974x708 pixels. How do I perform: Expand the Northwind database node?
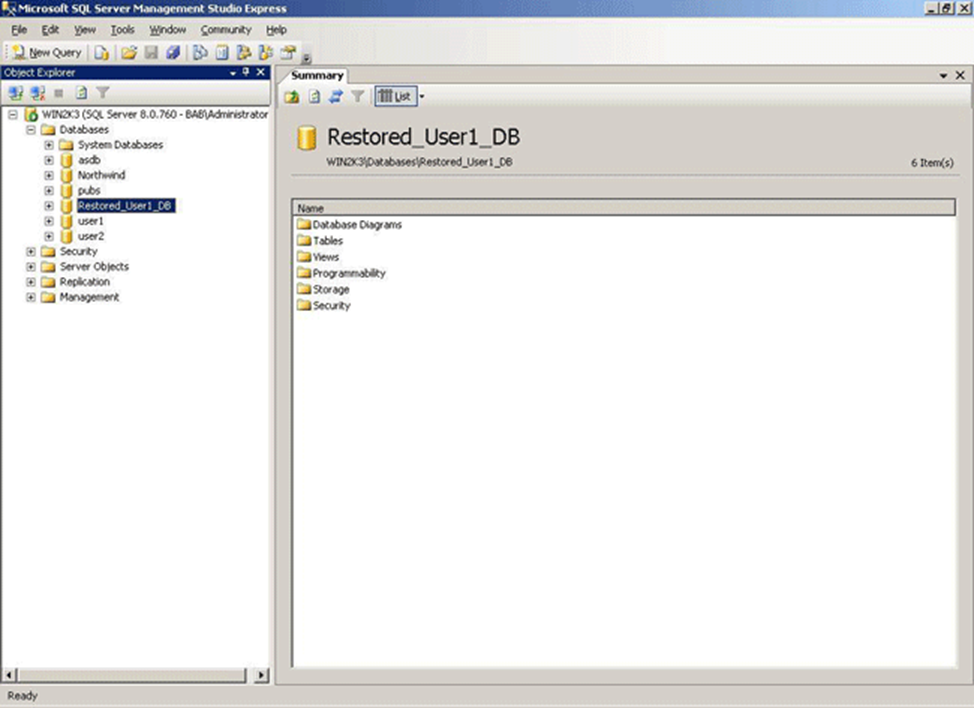49,176
